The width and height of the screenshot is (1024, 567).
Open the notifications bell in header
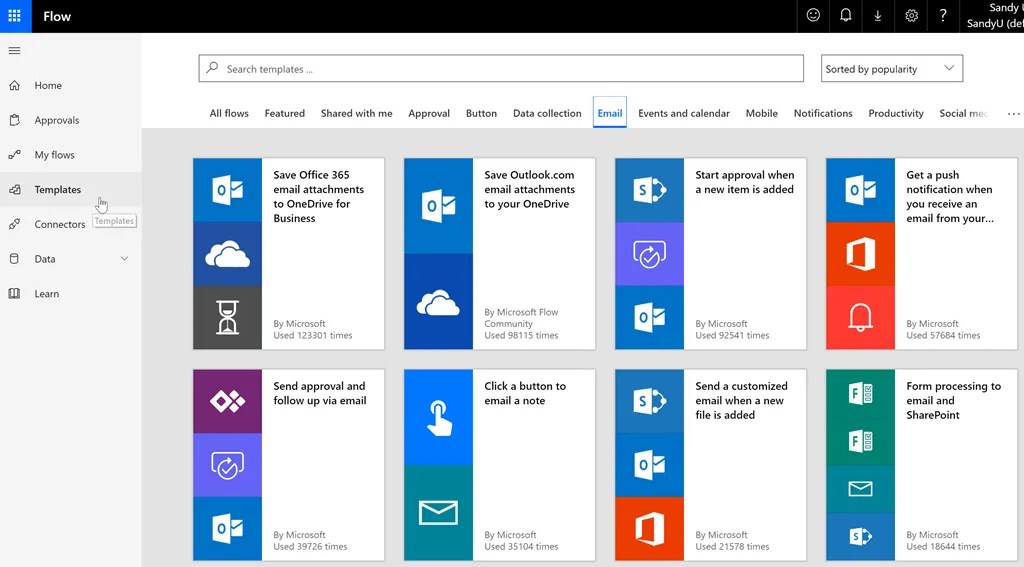[846, 15]
